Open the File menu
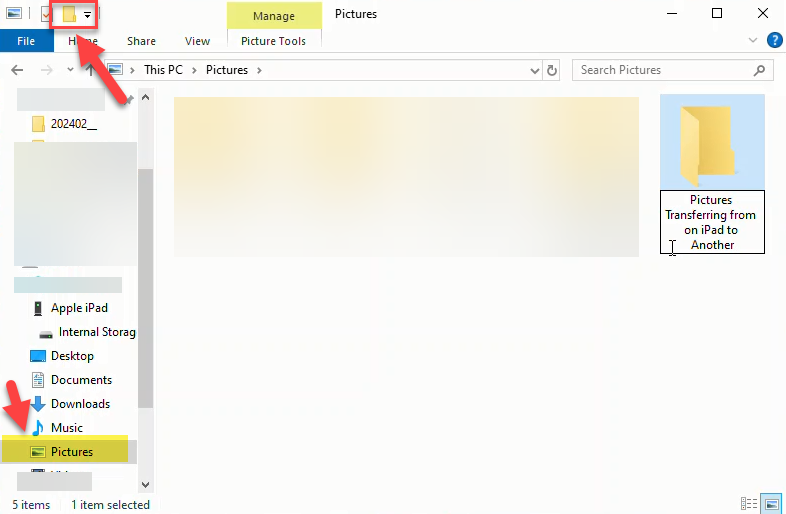The image size is (786, 514). [x=26, y=41]
